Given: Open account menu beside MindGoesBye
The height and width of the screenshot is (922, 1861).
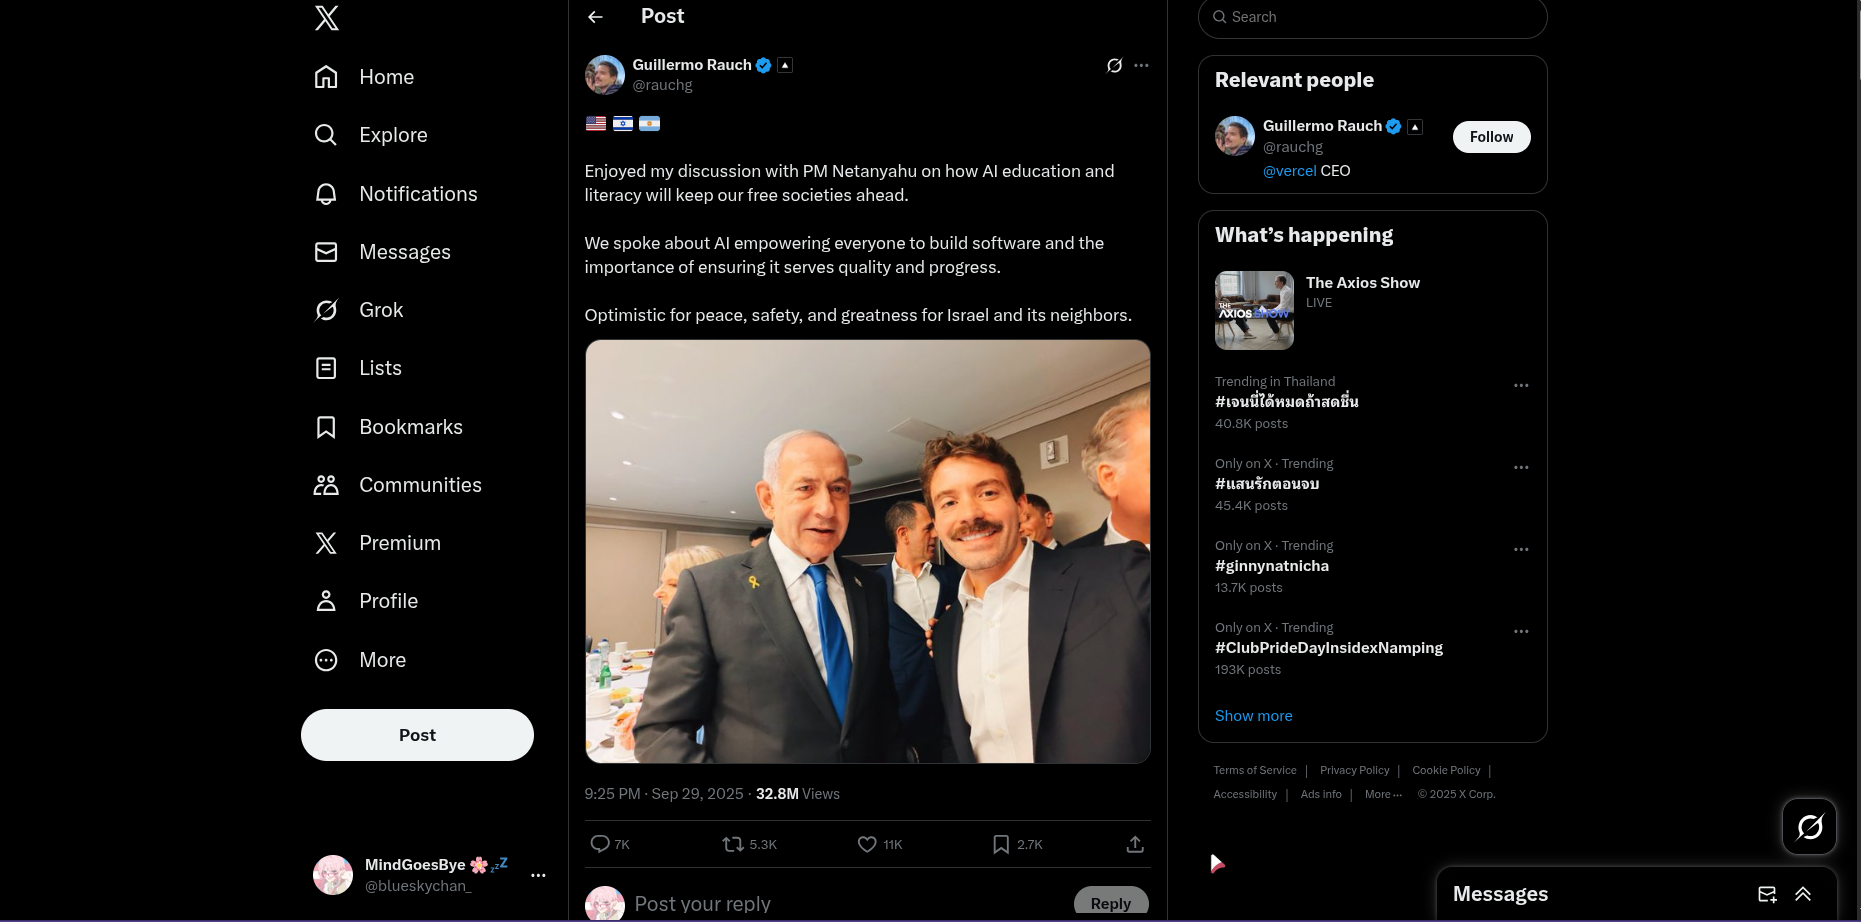Looking at the screenshot, I should pos(538,875).
